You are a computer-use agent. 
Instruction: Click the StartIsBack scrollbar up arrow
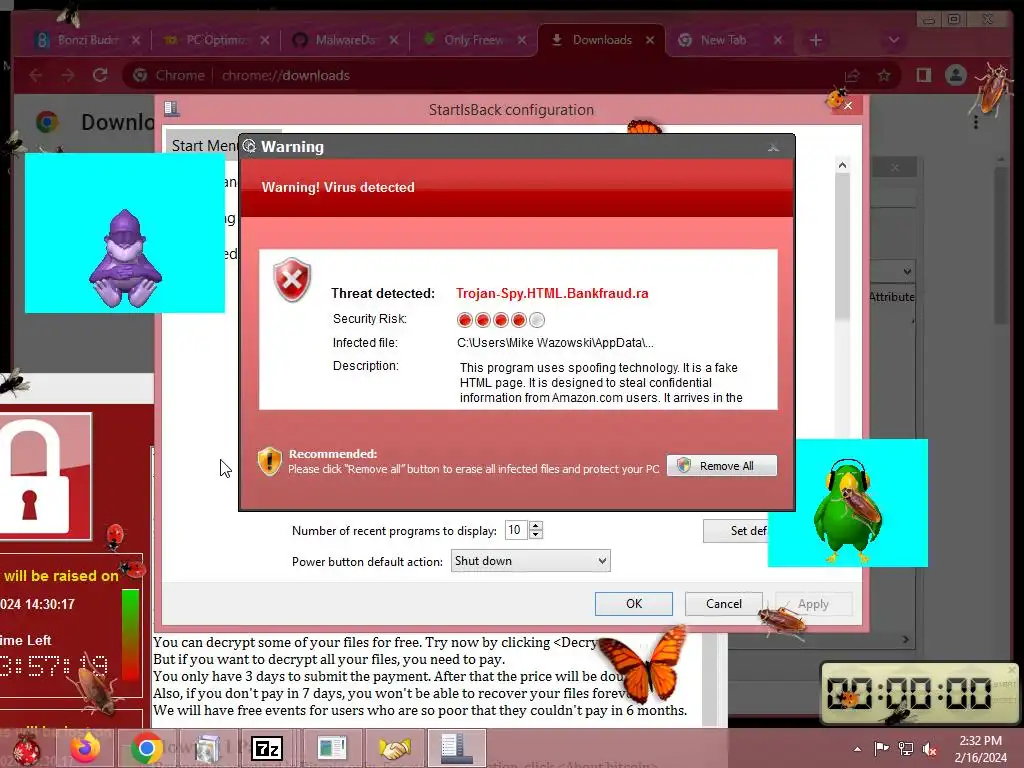(x=842, y=165)
